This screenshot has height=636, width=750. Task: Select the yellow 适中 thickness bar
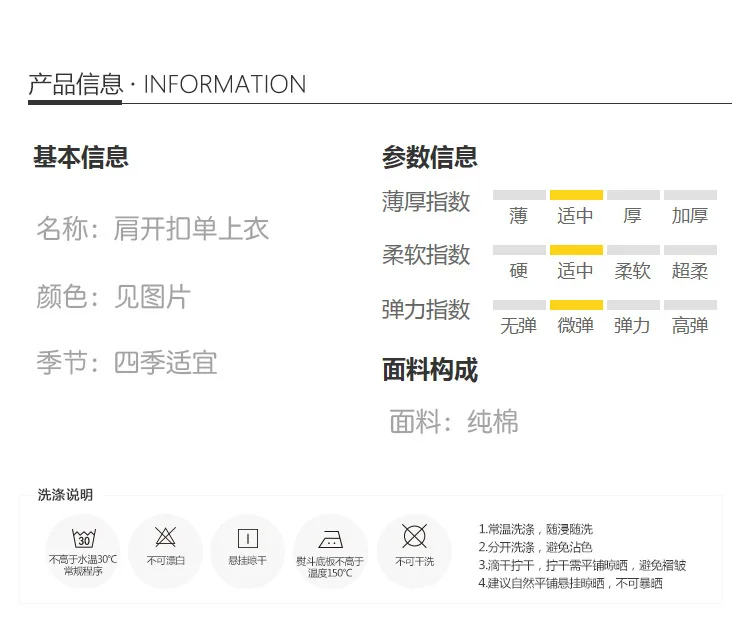click(576, 195)
